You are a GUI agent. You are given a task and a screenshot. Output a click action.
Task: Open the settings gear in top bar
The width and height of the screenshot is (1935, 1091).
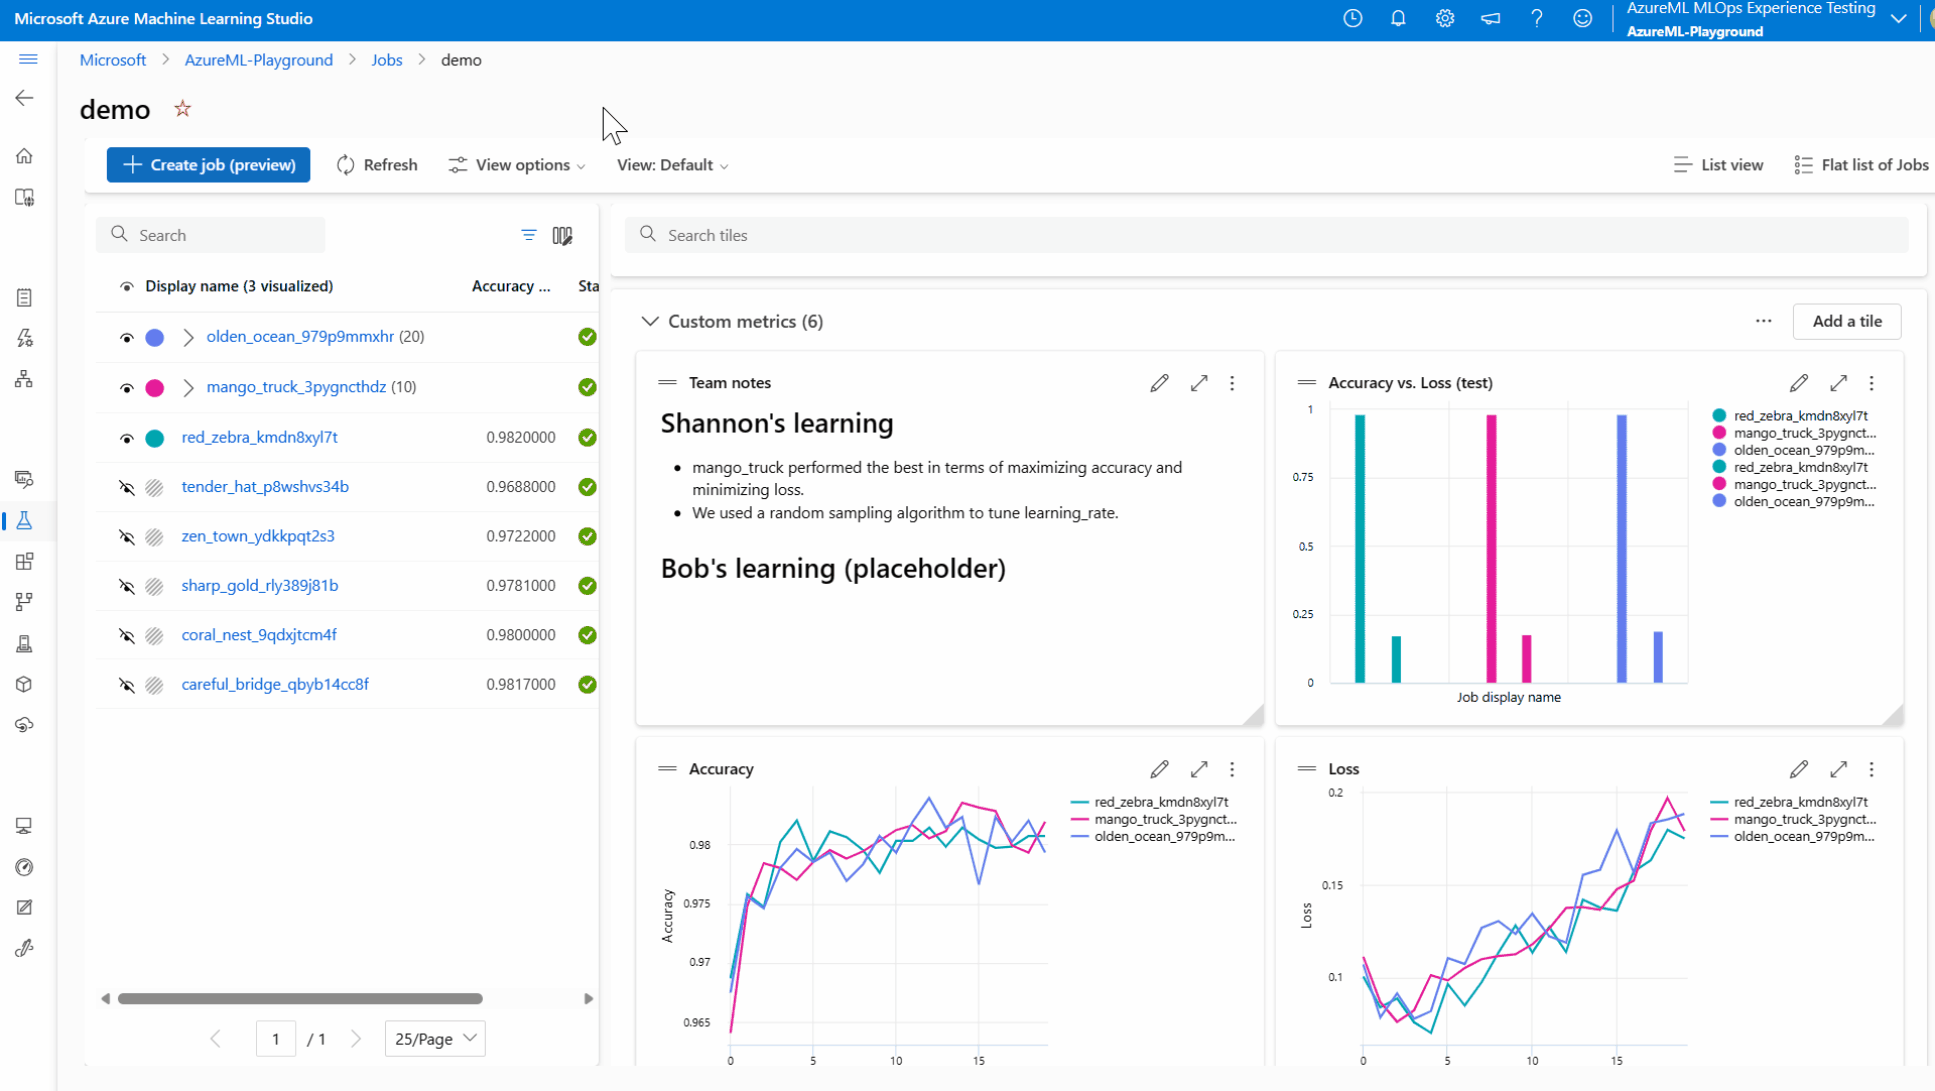tap(1444, 18)
